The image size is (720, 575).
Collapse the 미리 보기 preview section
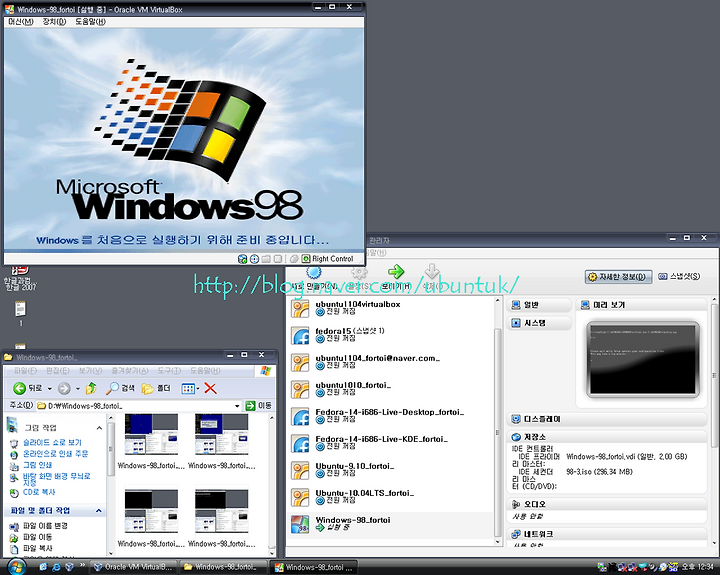coord(641,305)
